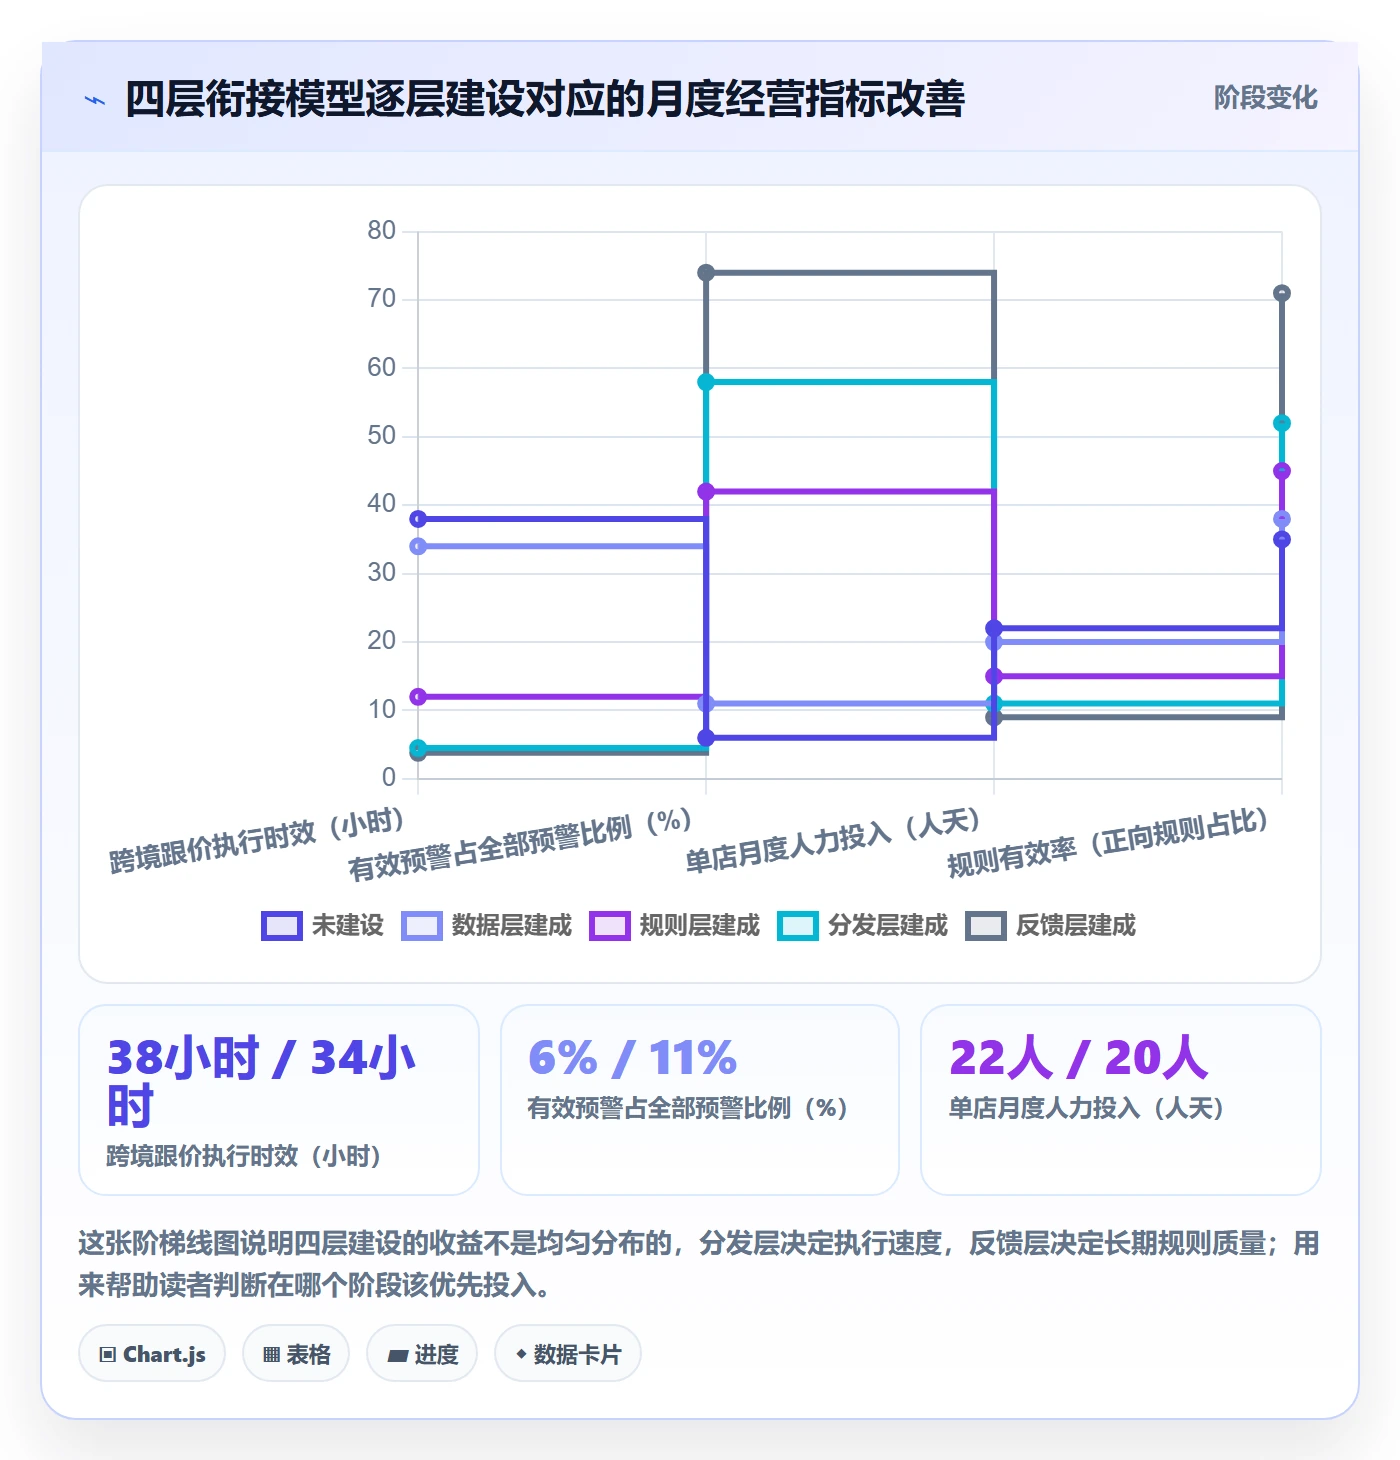Click the Chart.js tag chip
This screenshot has width=1400, height=1460.
coord(152,1354)
